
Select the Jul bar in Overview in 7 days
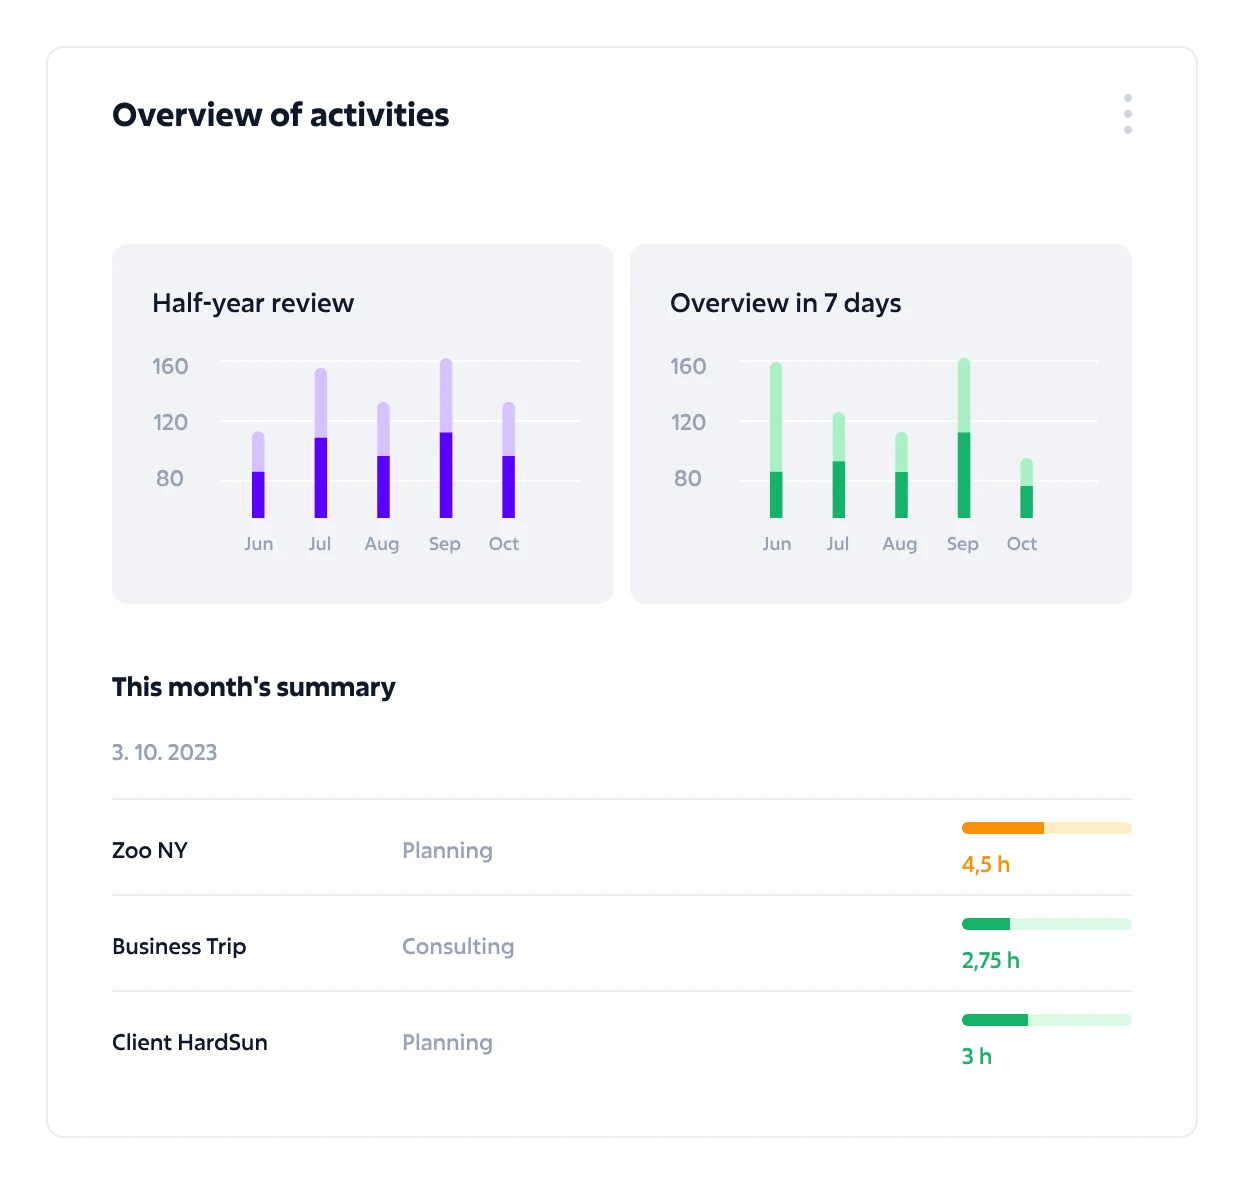pyautogui.click(x=839, y=465)
